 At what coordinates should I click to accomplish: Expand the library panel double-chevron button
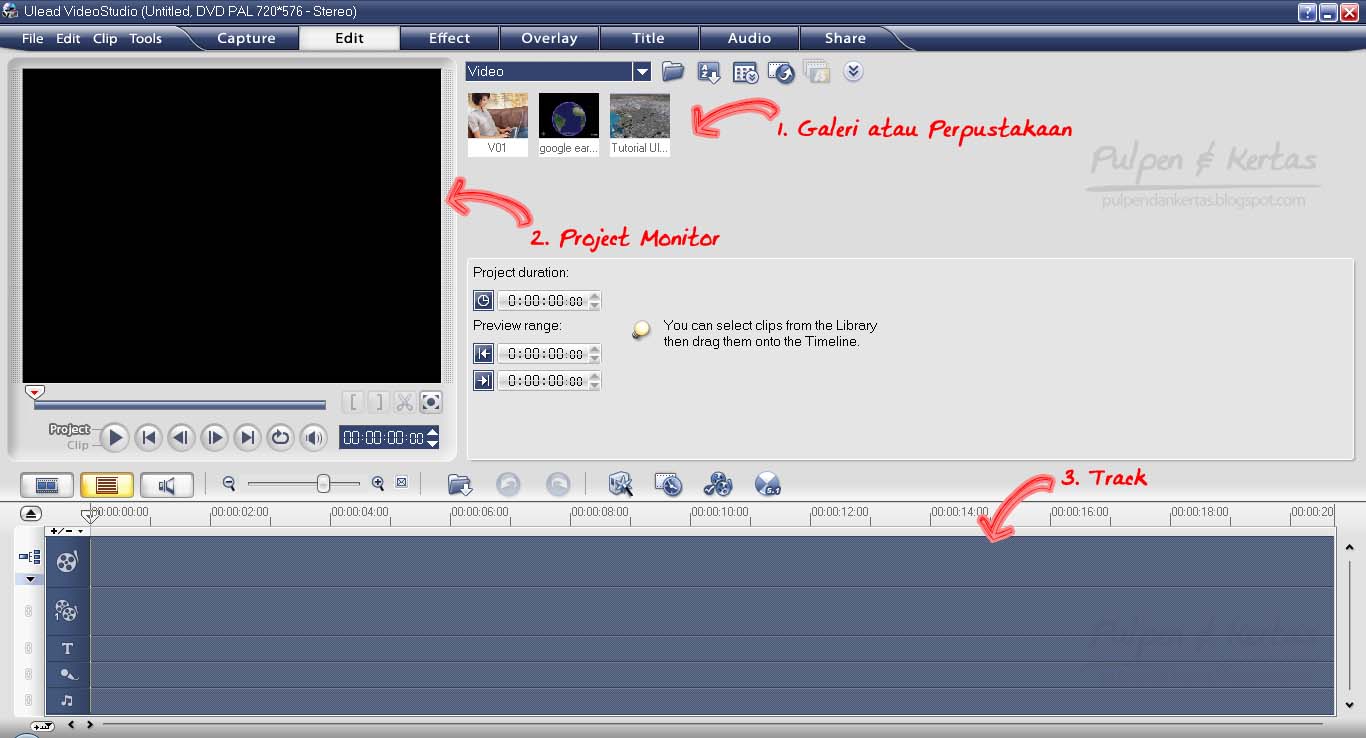pos(853,72)
